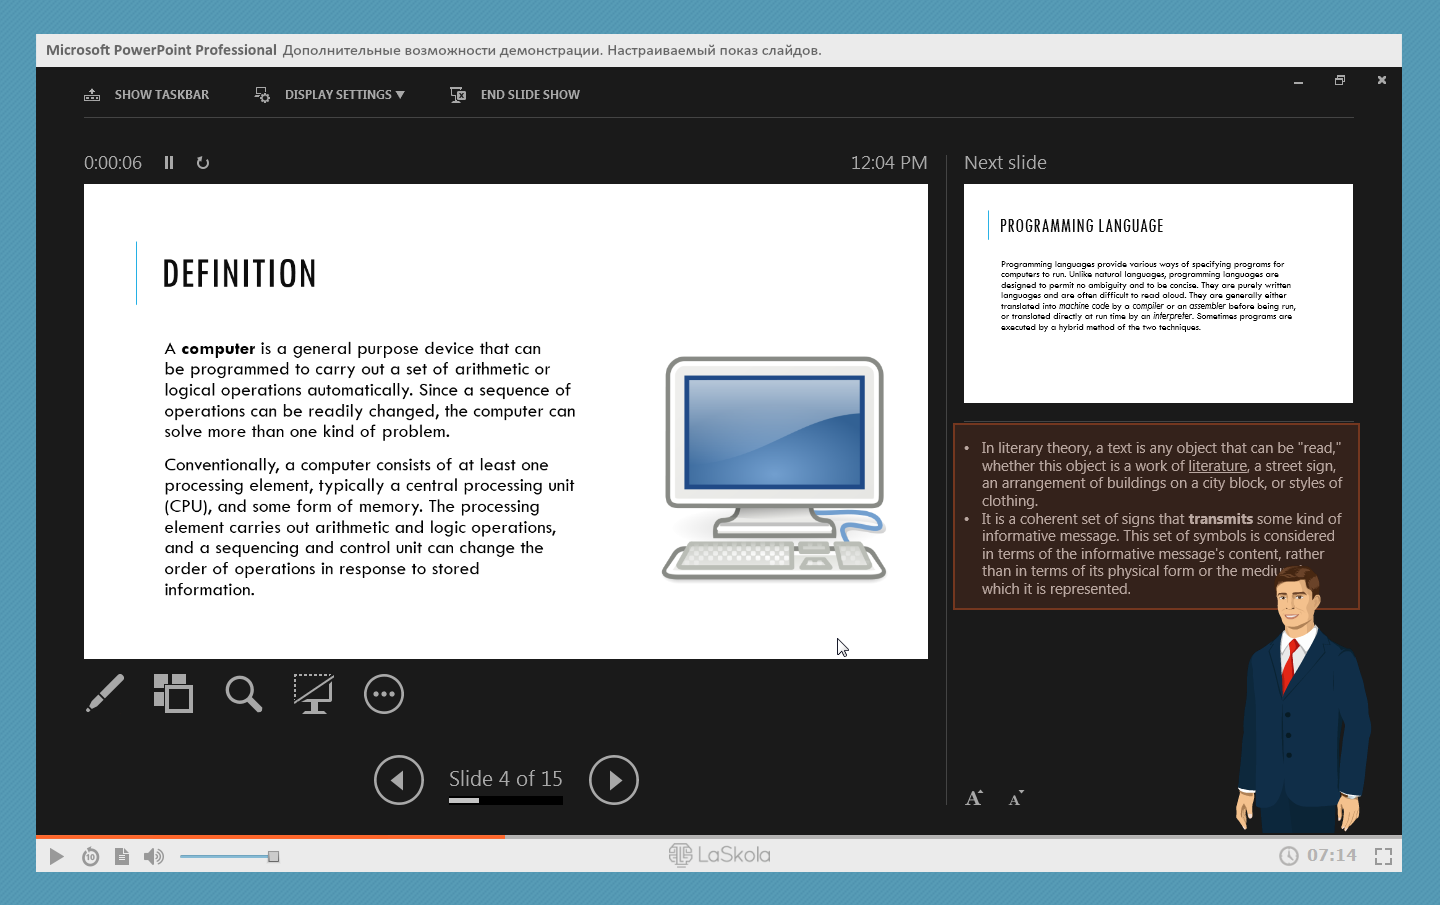Viewport: 1440px width, 905px height.
Task: Click the Programming Language next slide thumbnail
Action: [1158, 293]
